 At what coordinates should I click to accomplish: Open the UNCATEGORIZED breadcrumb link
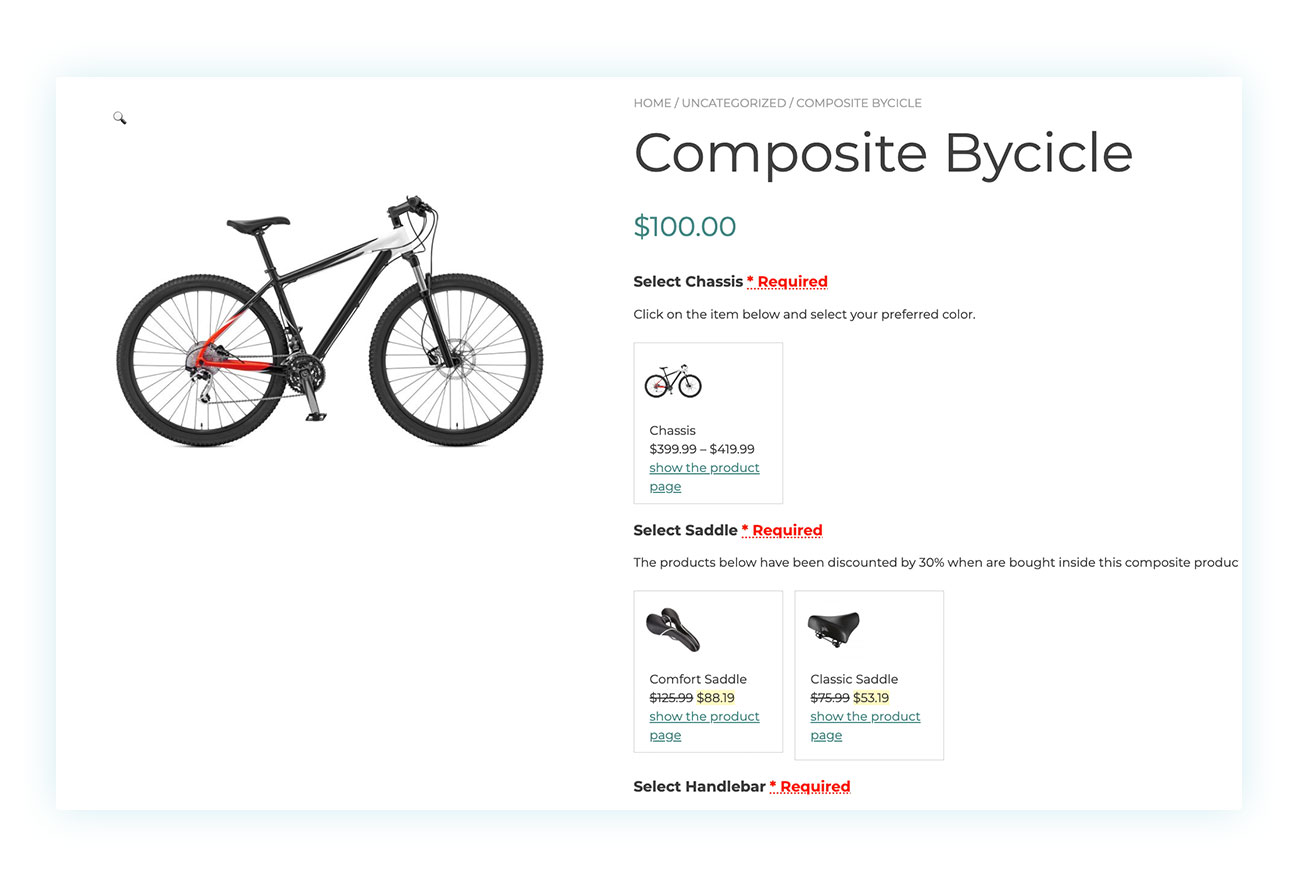[734, 103]
